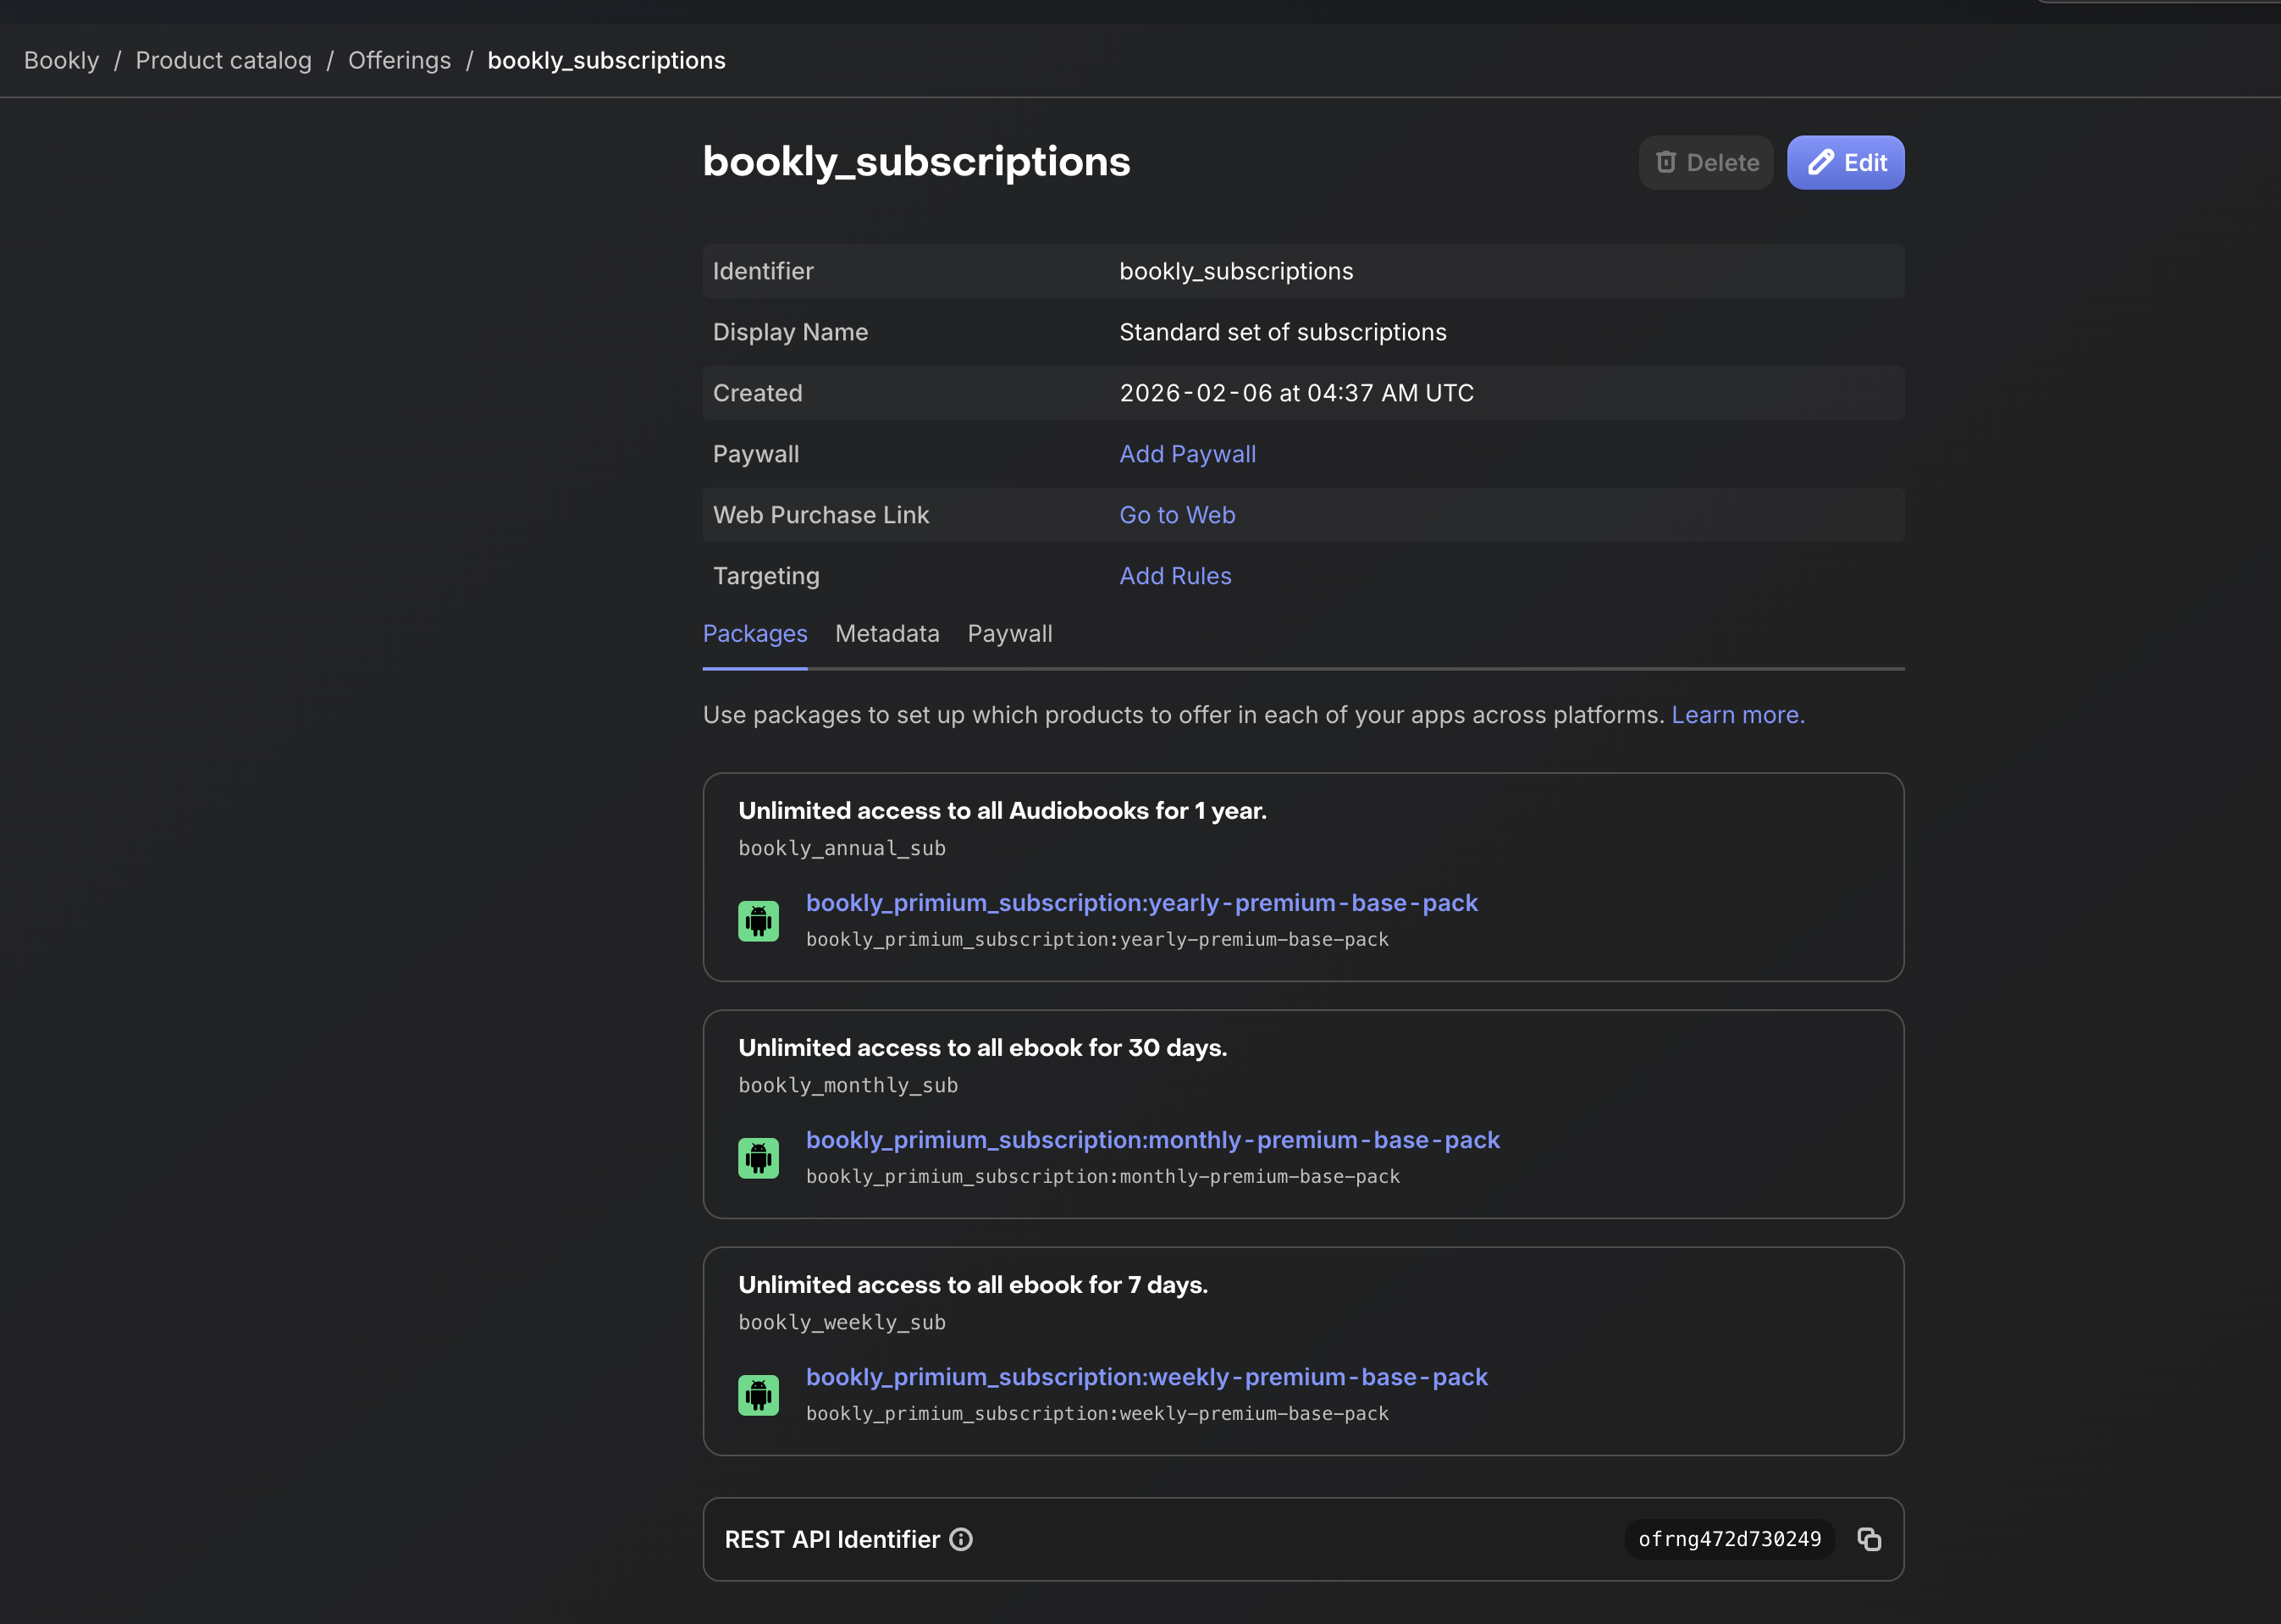The width and height of the screenshot is (2281, 1624).
Task: Return to Offerings breadcrumb
Action: (x=399, y=60)
